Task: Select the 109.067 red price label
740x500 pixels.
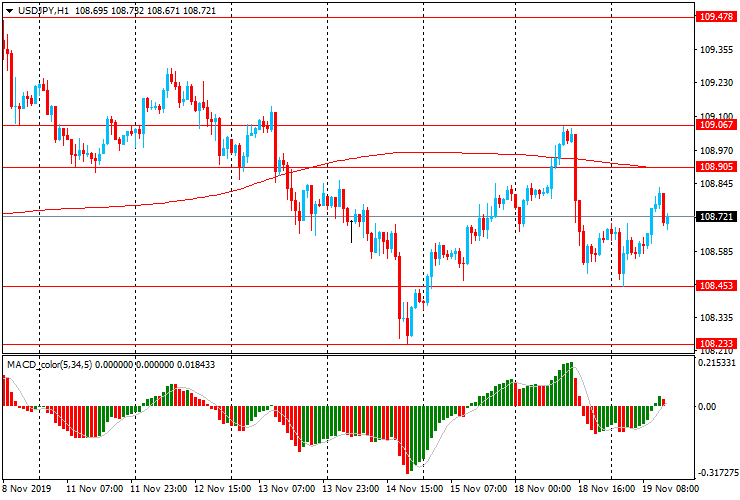Action: coord(716,125)
